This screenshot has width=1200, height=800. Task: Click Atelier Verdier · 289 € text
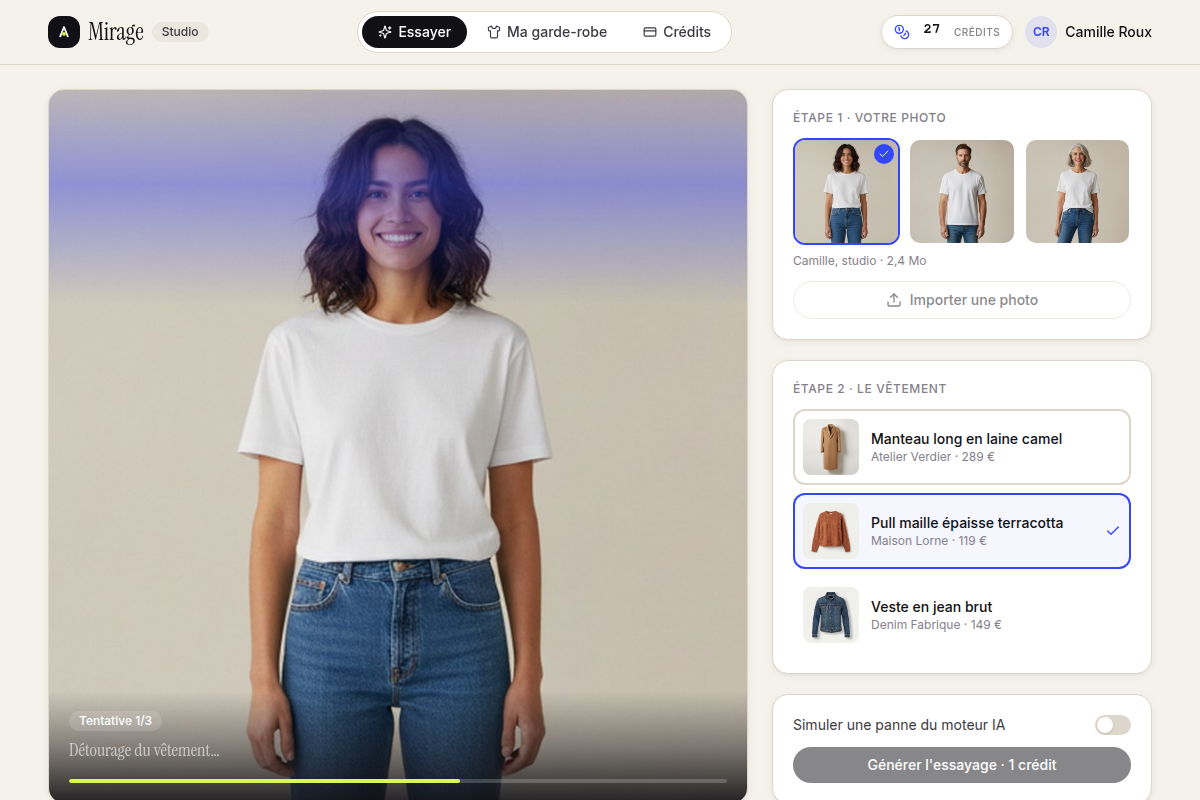(933, 457)
